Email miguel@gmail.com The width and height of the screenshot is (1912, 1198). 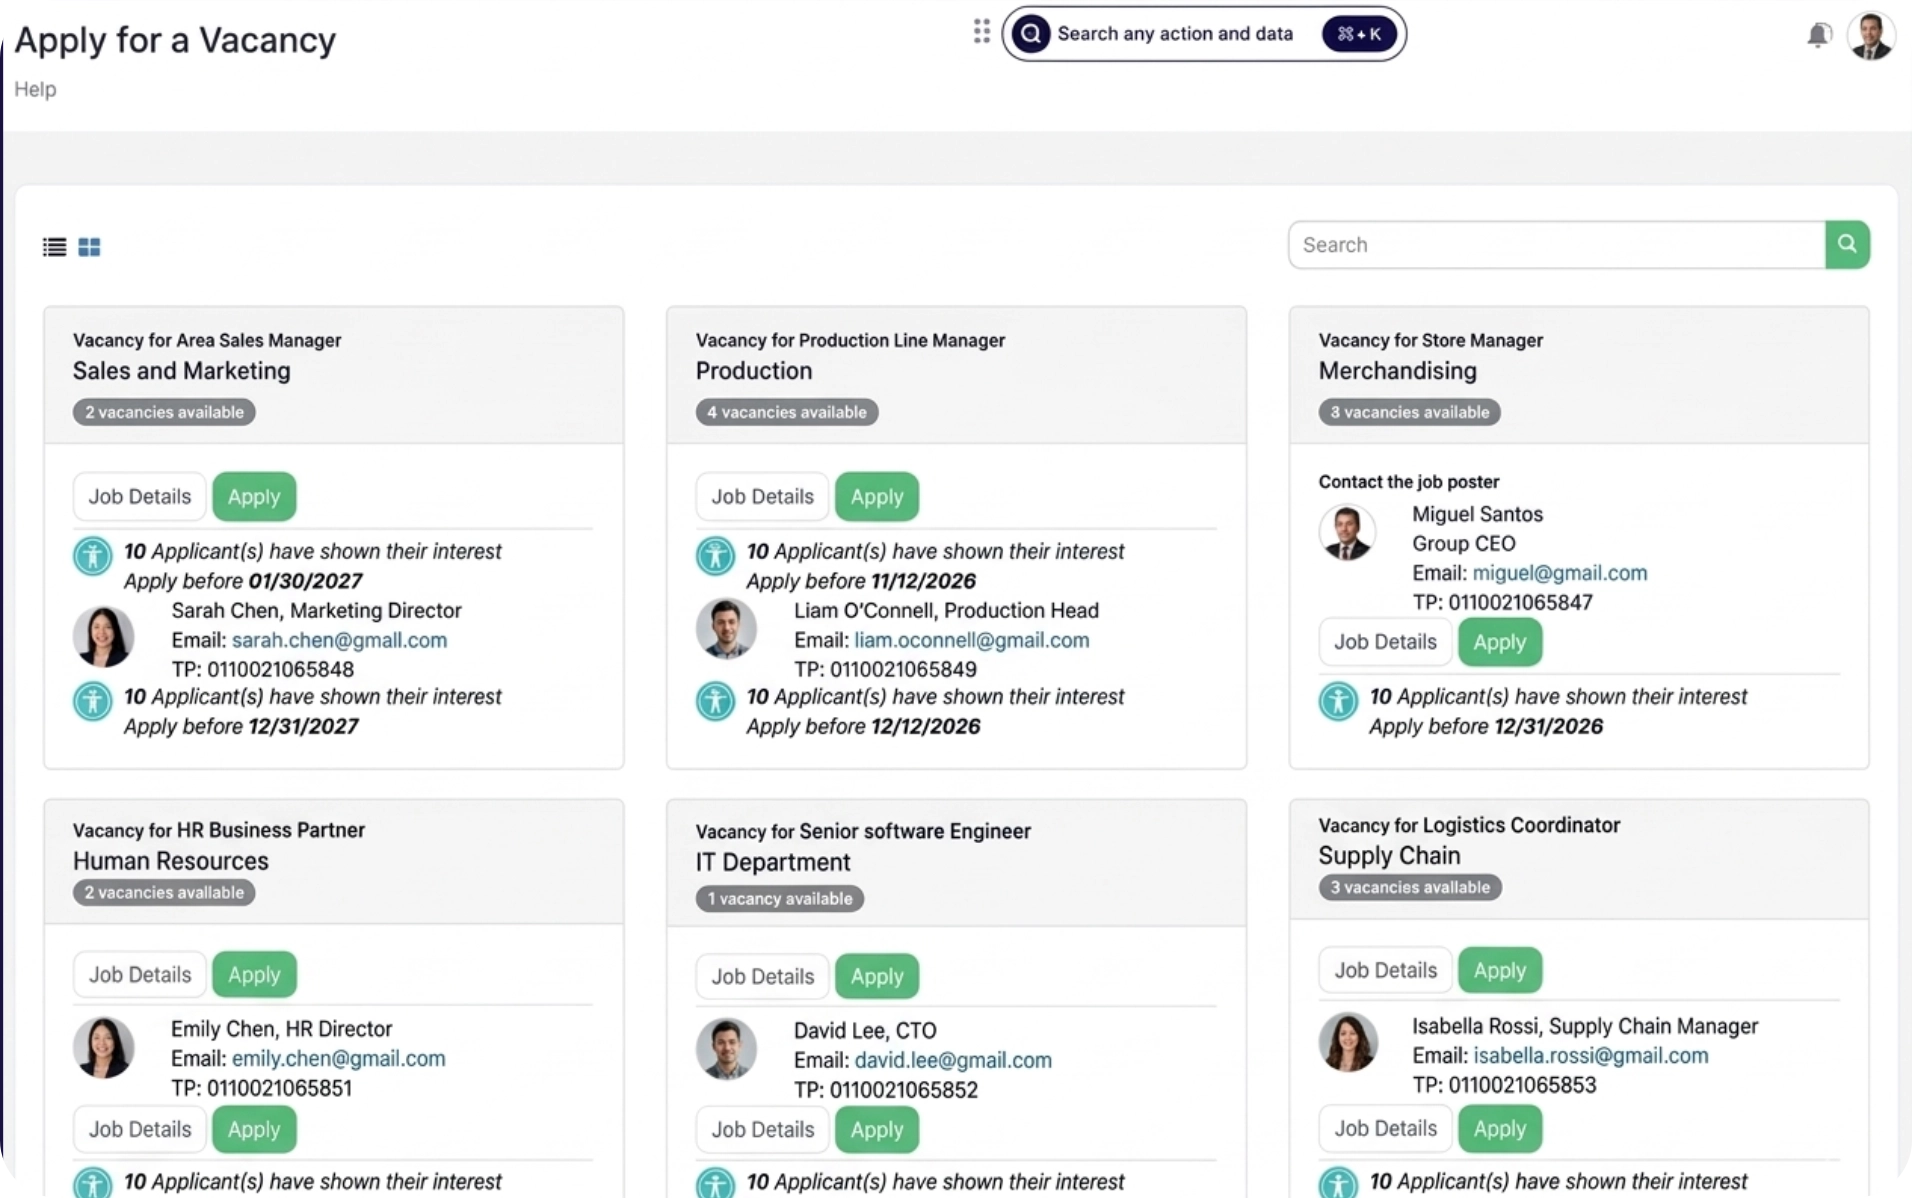[x=1559, y=572]
